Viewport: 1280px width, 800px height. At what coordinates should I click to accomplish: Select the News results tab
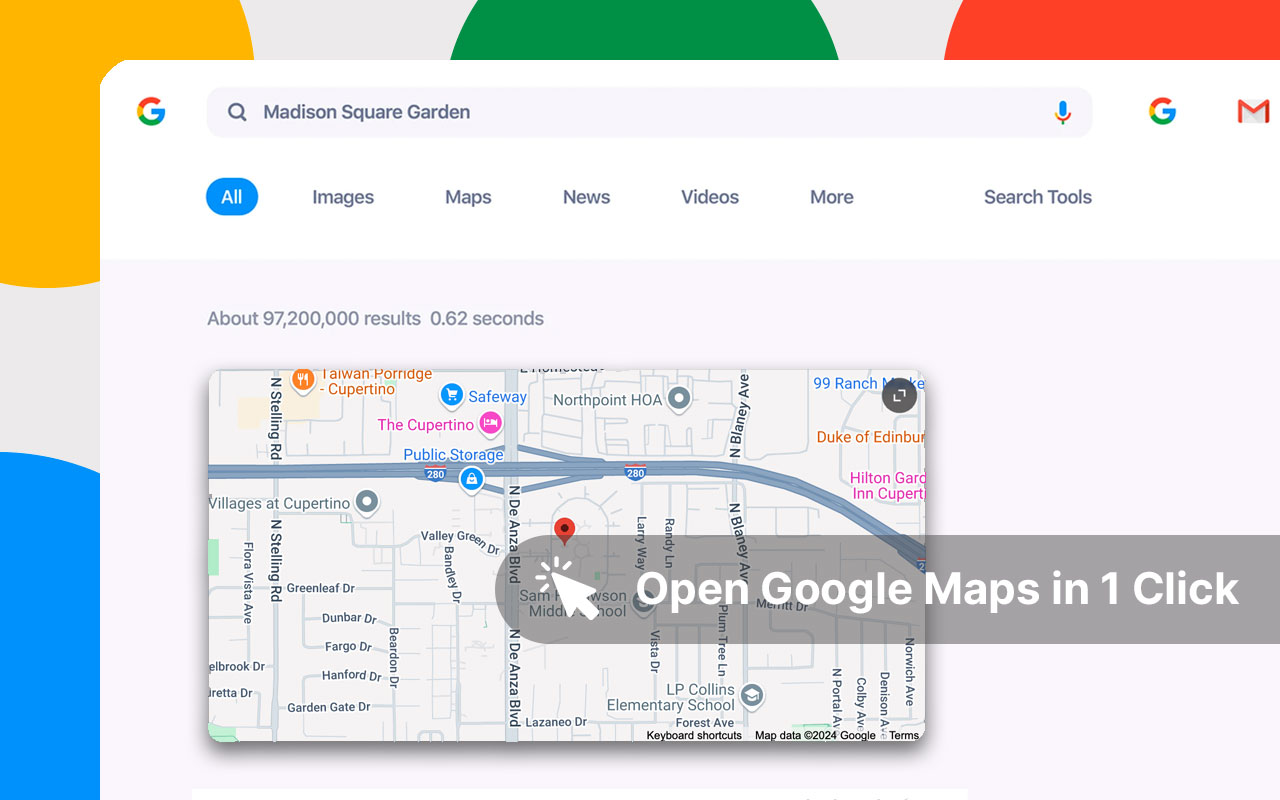pyautogui.click(x=586, y=197)
